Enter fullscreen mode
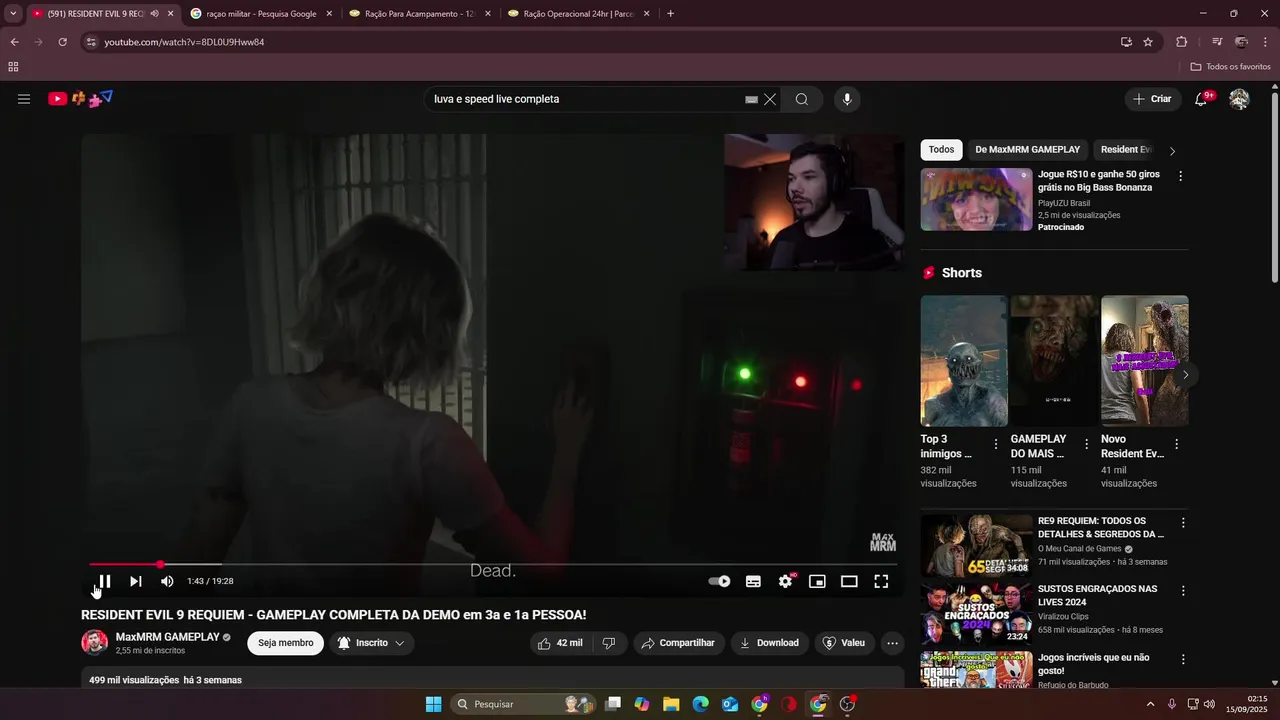Image resolution: width=1280 pixels, height=720 pixels. click(881, 581)
